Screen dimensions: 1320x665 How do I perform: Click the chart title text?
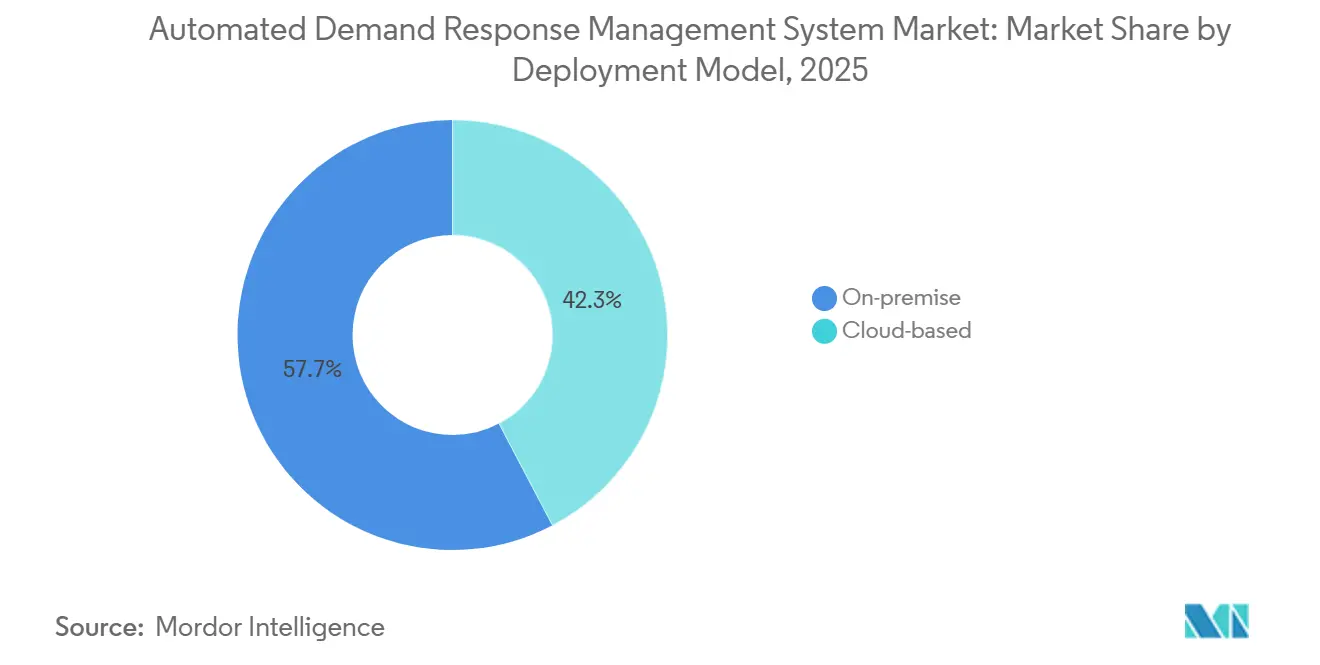690,50
